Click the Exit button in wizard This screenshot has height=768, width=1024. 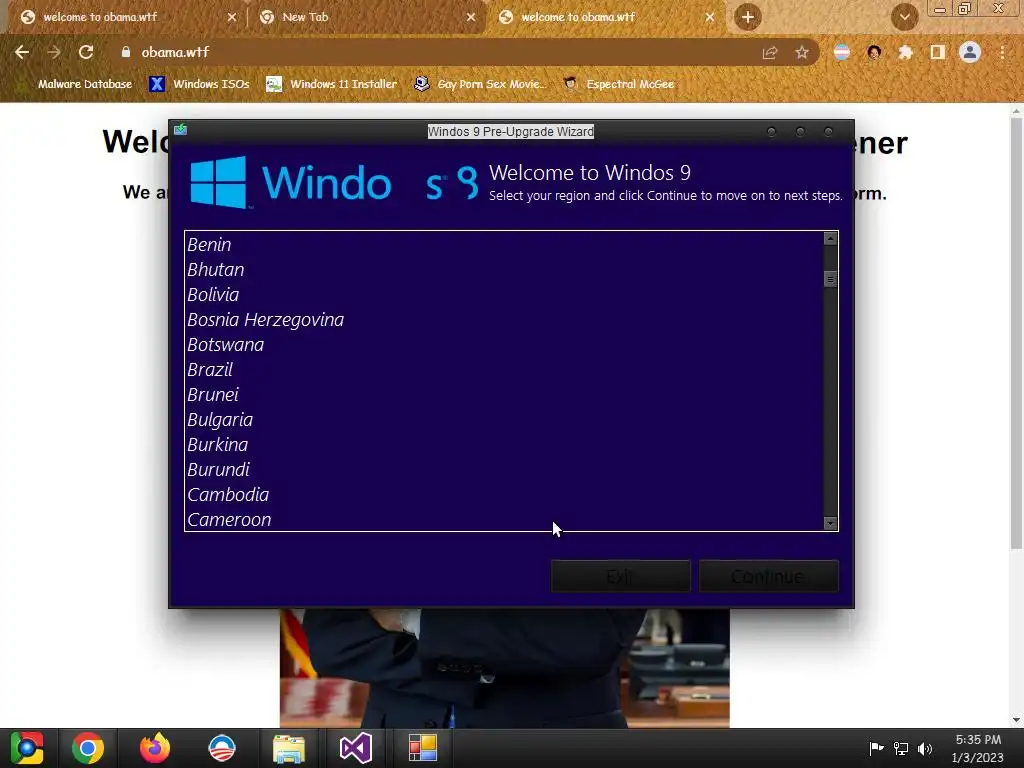click(620, 576)
